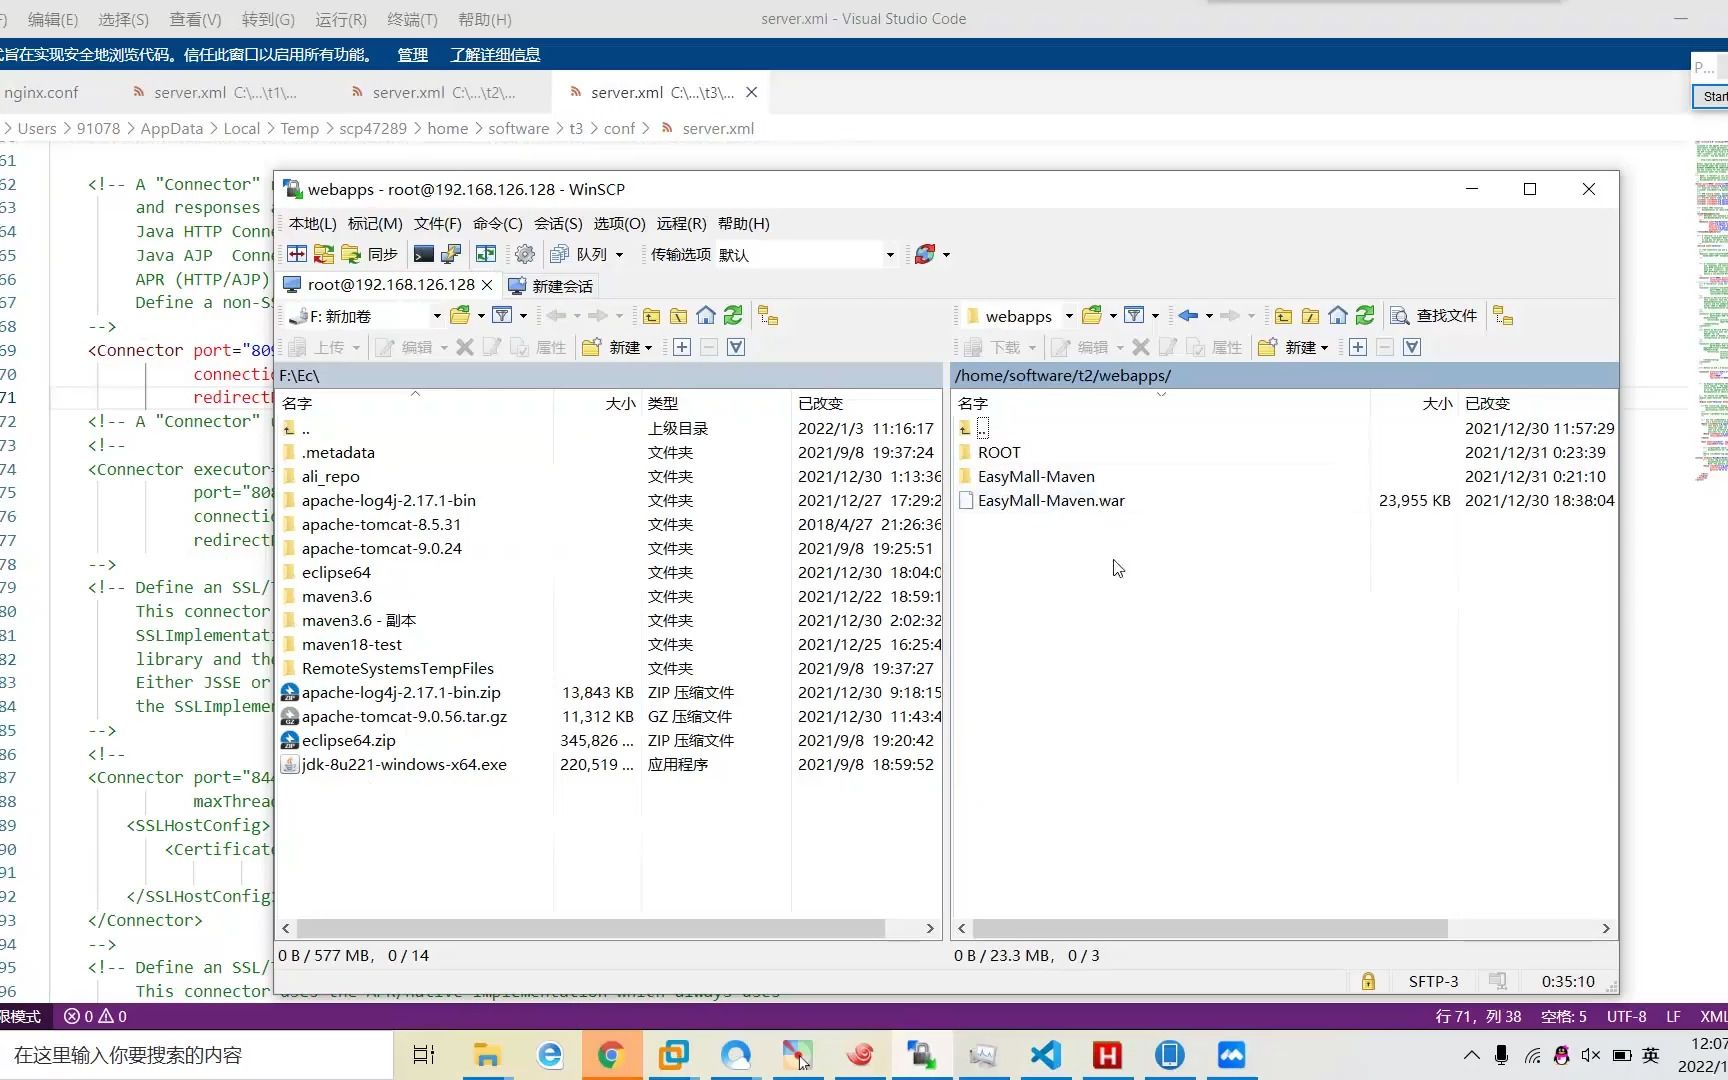
Task: Click the remote panel open-directory folder icon
Action: click(x=1092, y=316)
